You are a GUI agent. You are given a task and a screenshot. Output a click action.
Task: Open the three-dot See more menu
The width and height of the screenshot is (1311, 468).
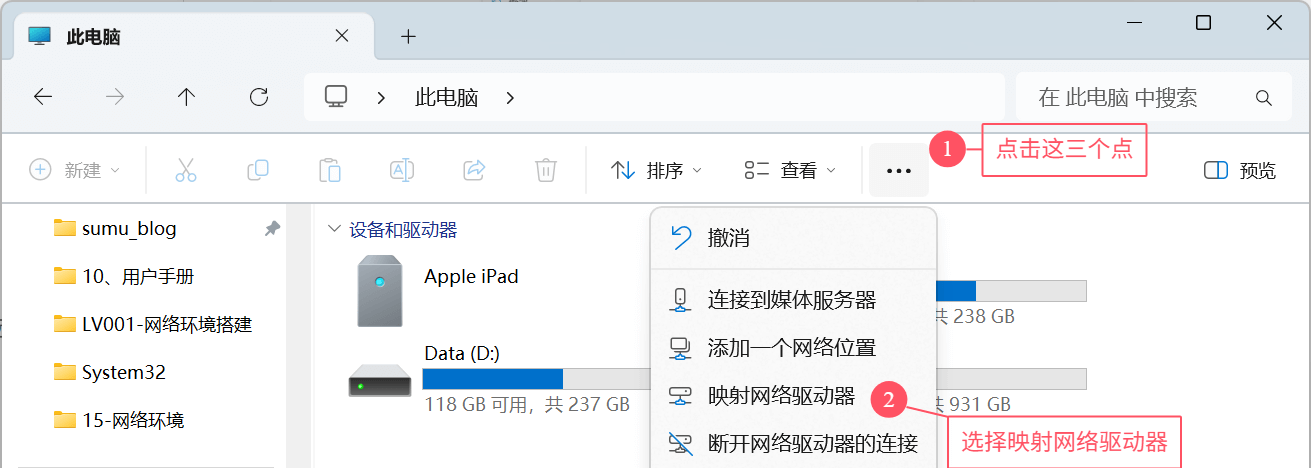coord(899,170)
